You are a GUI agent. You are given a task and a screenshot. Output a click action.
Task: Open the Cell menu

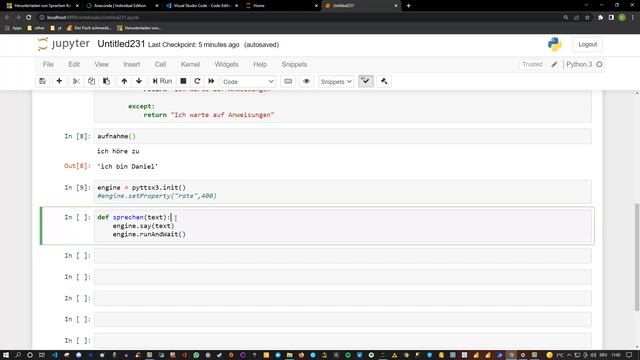click(160, 64)
